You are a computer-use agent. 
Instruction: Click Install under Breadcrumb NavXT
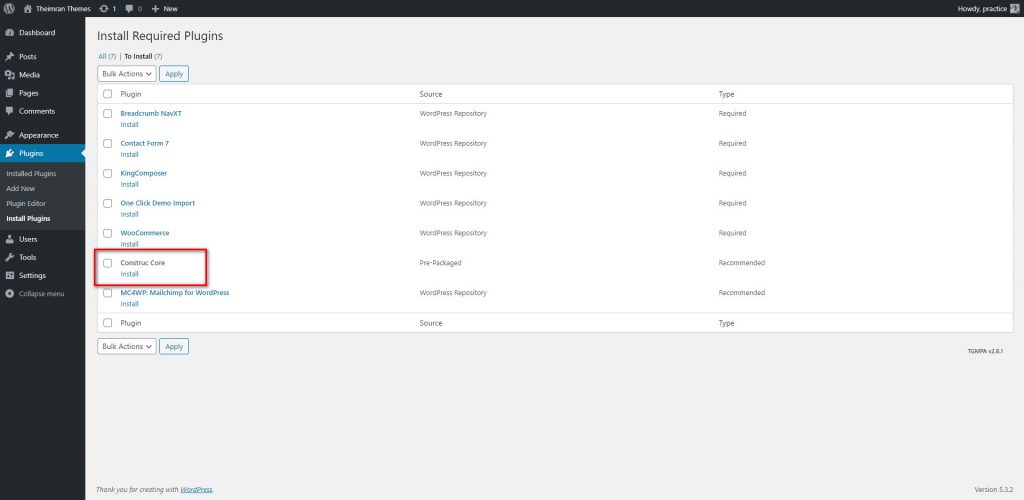pyautogui.click(x=129, y=125)
